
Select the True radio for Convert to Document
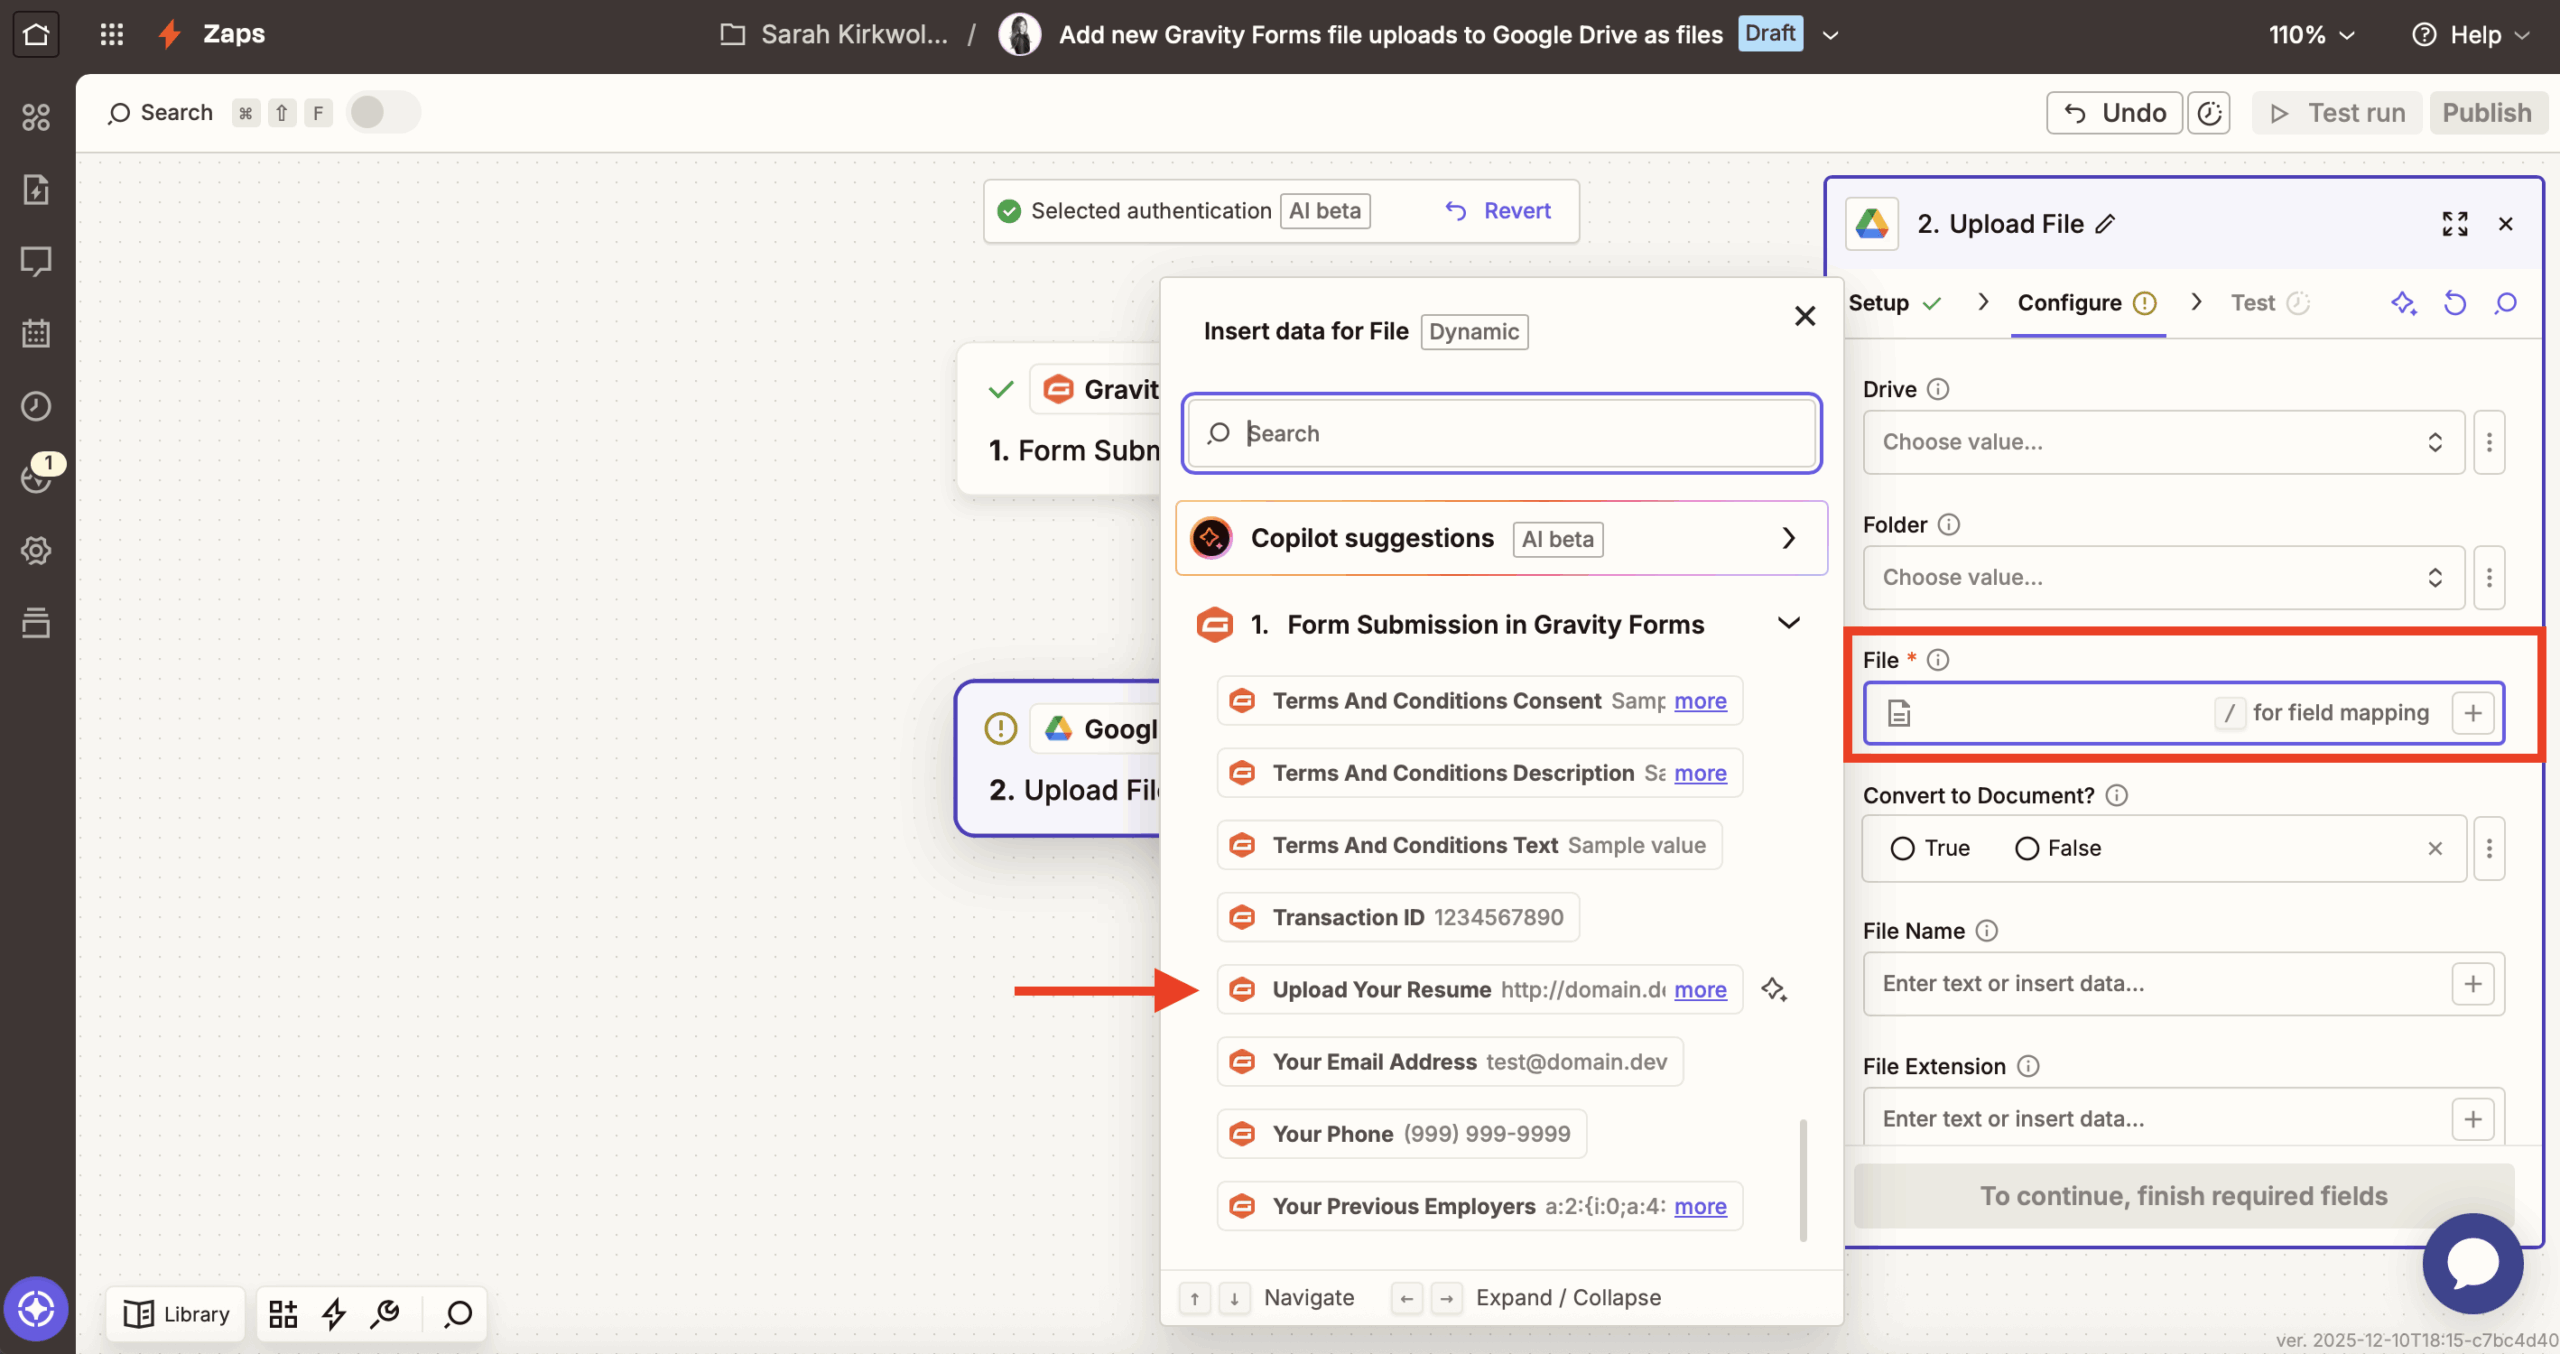click(1904, 847)
